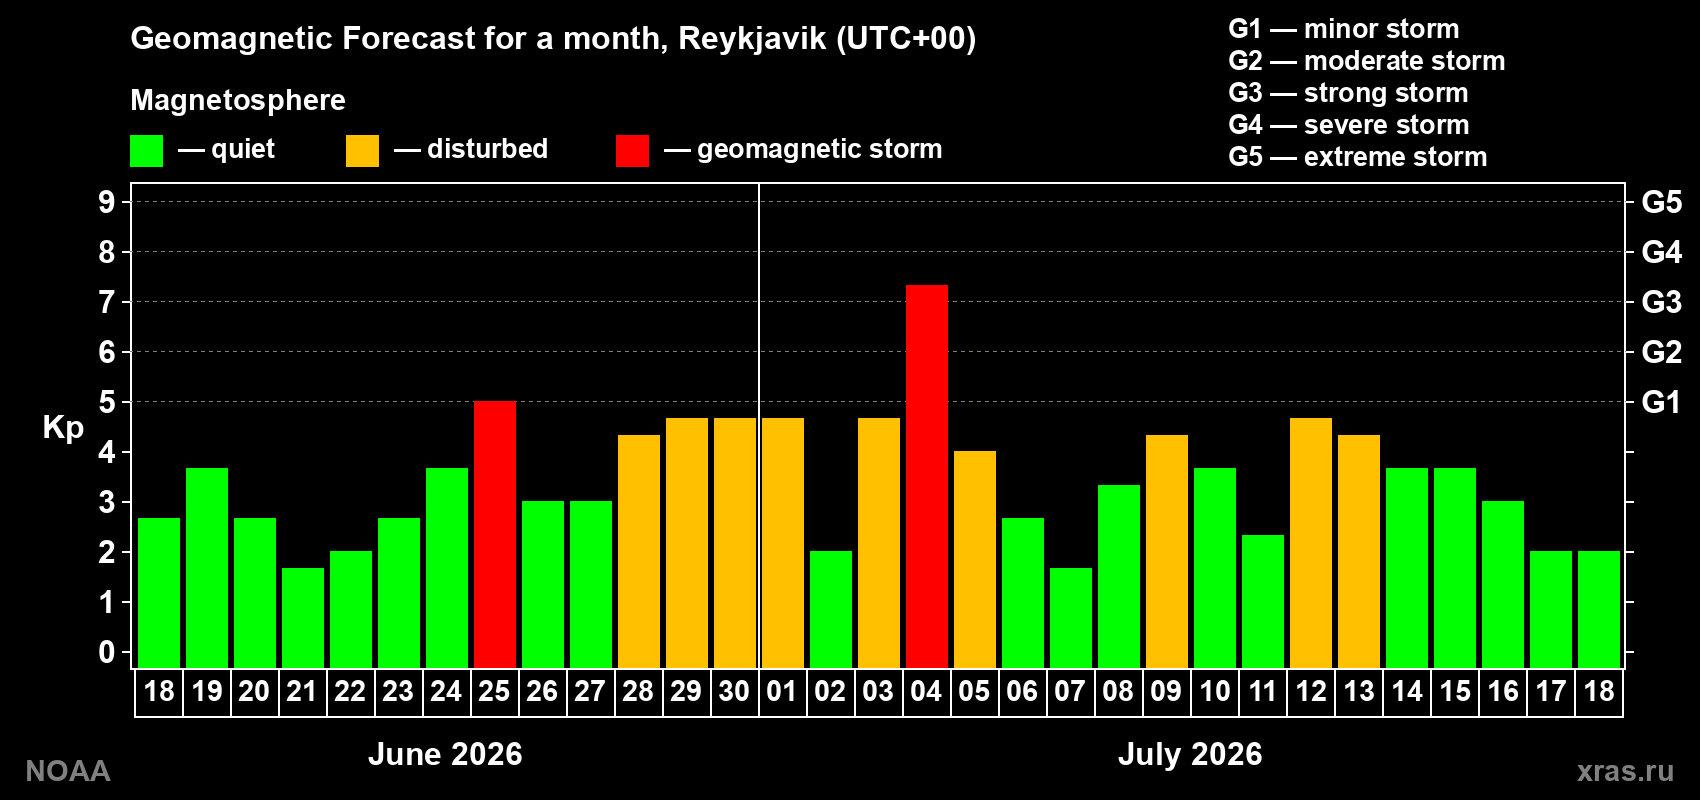Click the green bar for June 21
This screenshot has height=800, width=1700.
click(x=303, y=618)
